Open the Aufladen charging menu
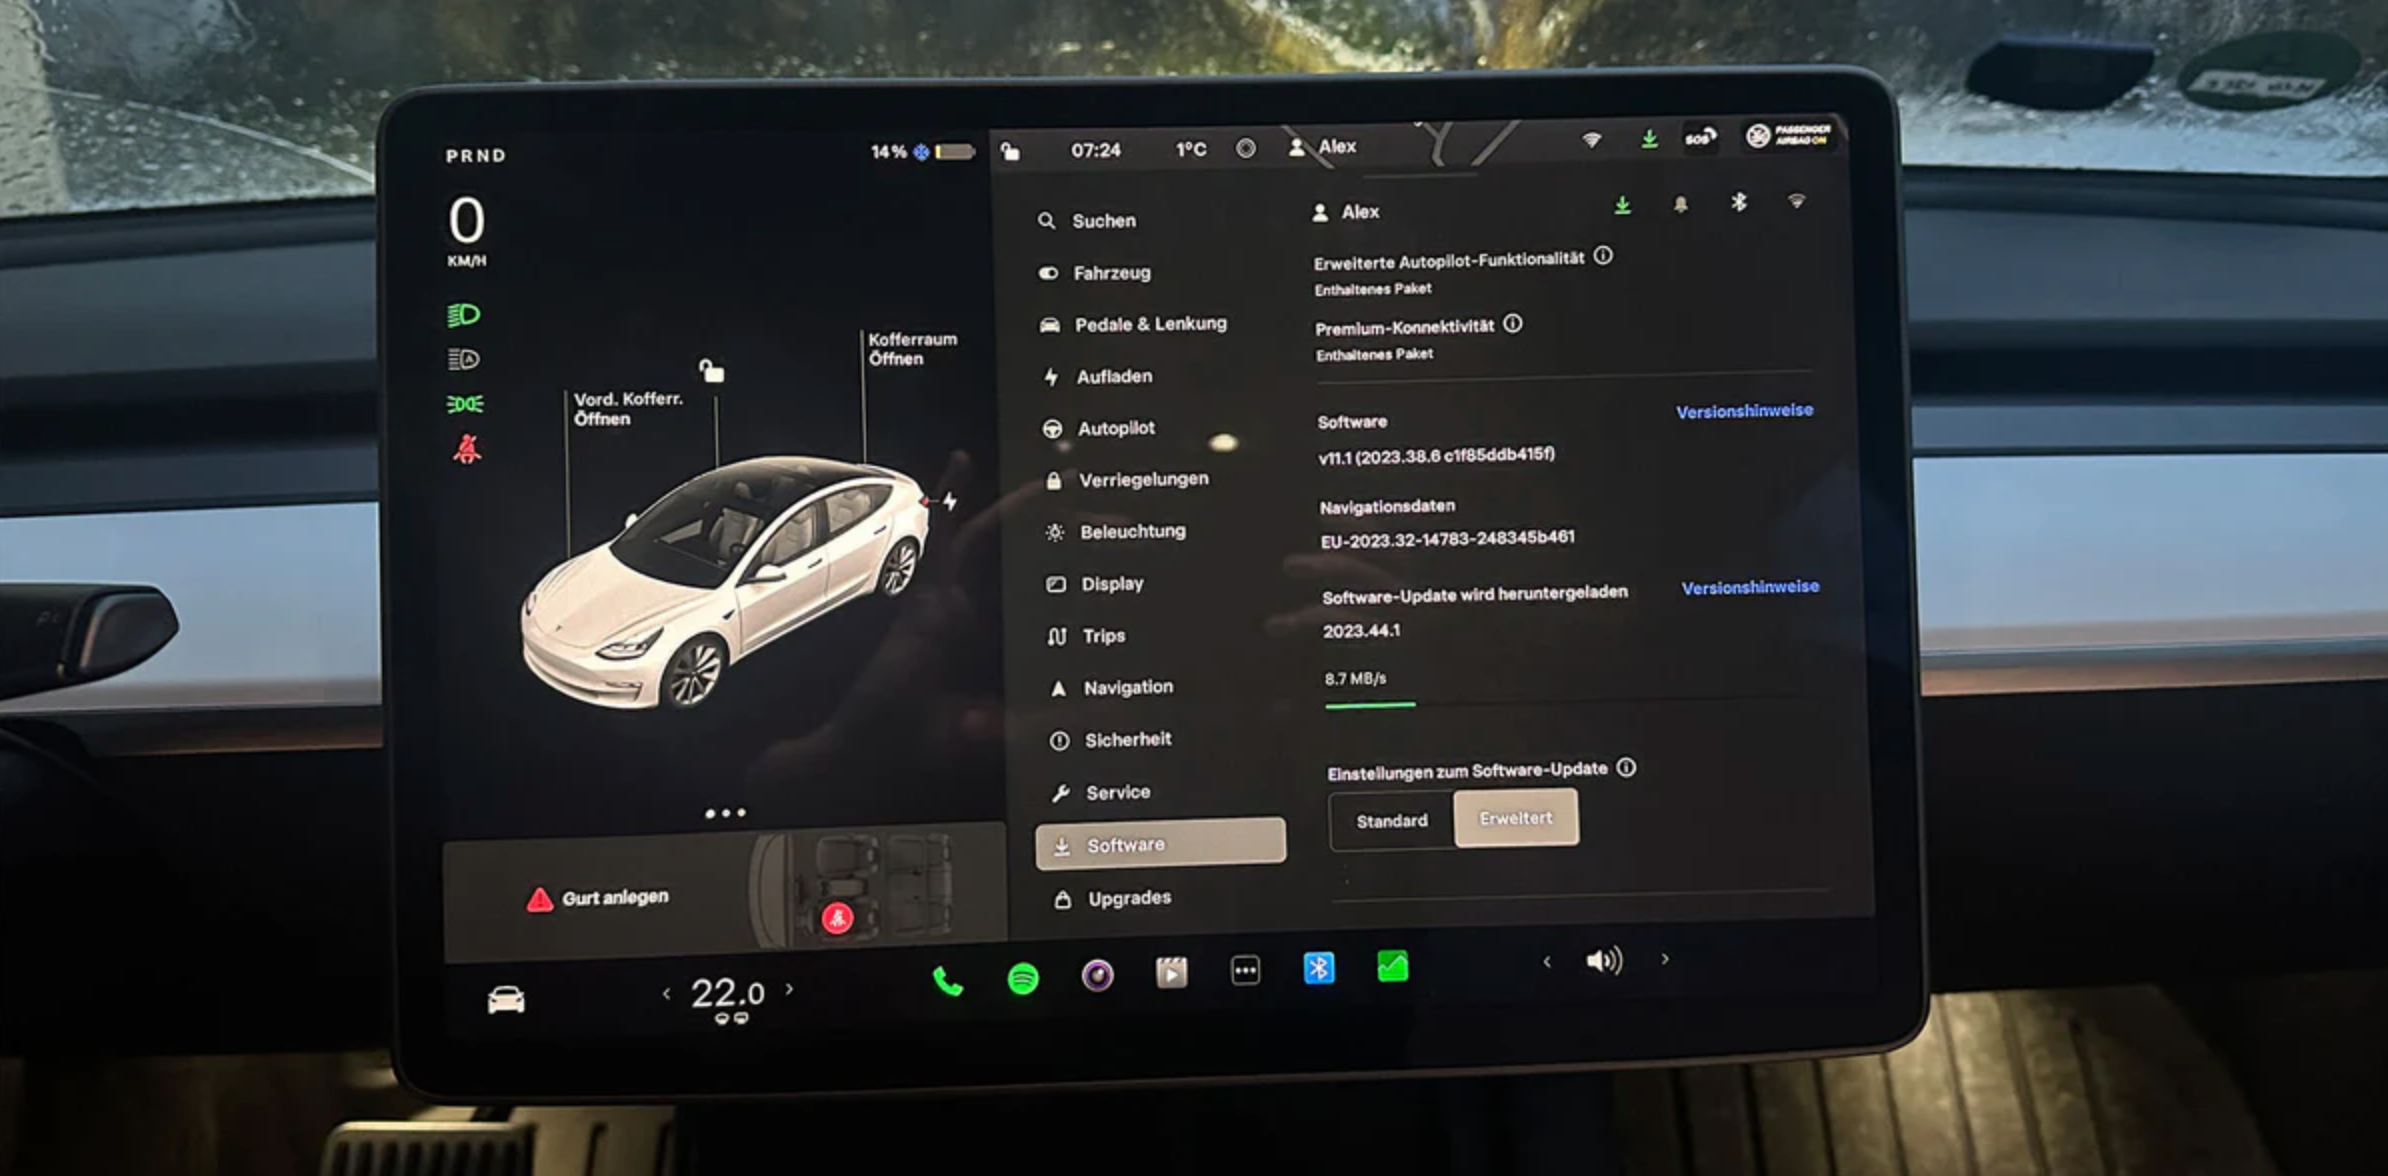This screenshot has height=1176, width=2388. [x=1098, y=376]
